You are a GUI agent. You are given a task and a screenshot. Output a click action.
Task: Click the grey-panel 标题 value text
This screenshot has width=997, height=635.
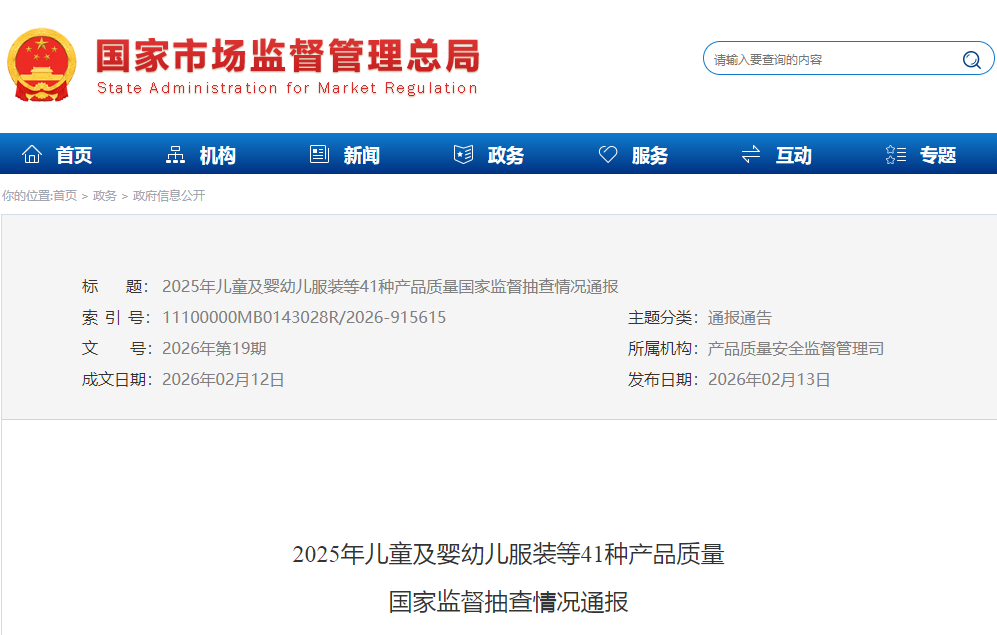tap(390, 287)
